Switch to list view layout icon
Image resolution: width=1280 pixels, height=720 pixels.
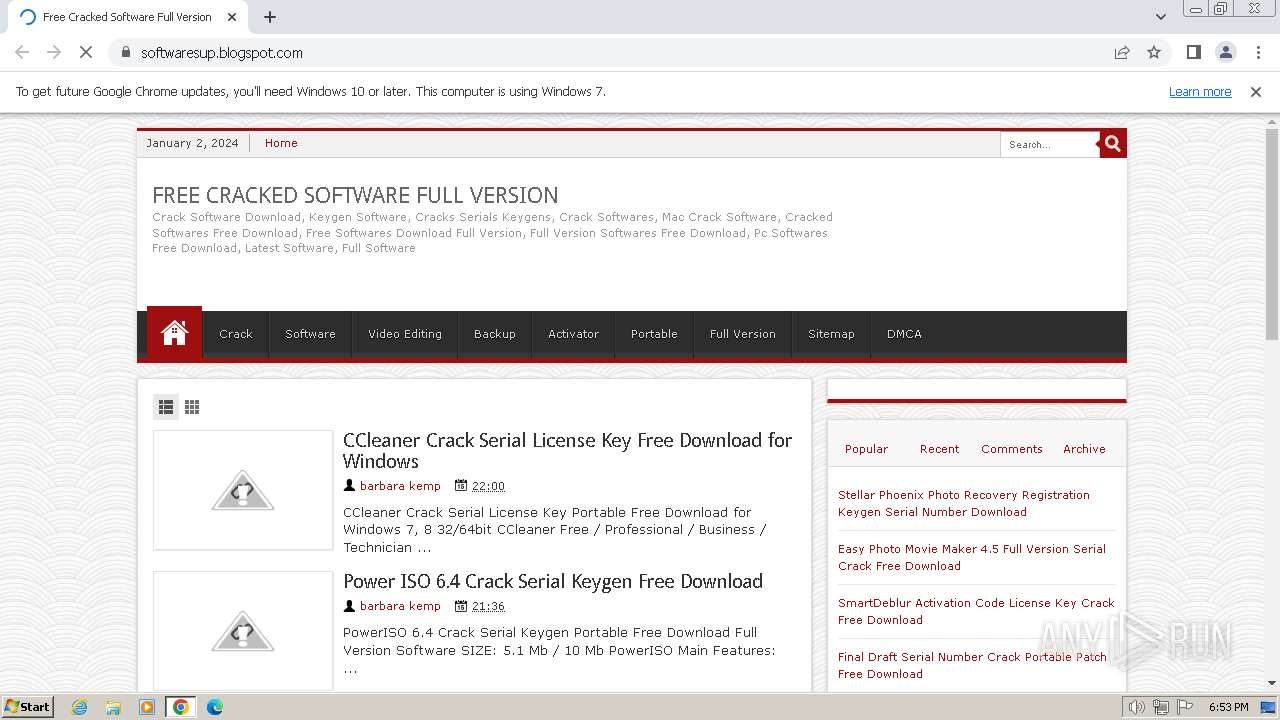pos(166,406)
